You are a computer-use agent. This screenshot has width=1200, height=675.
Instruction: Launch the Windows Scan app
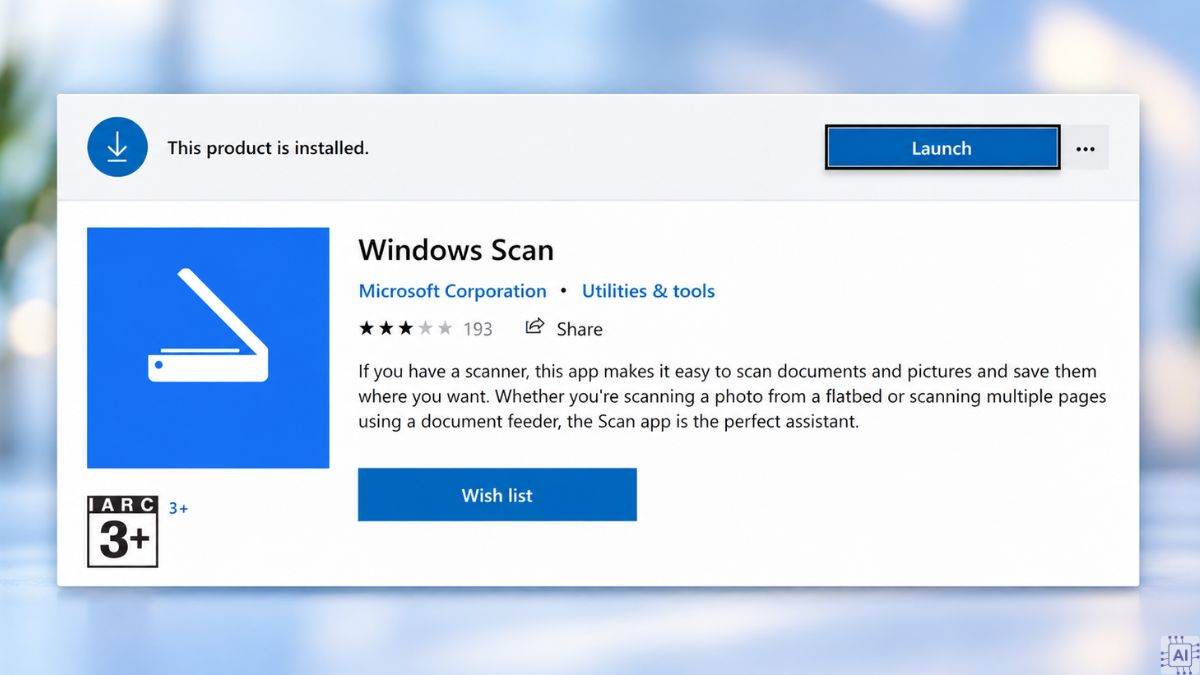[x=941, y=148]
